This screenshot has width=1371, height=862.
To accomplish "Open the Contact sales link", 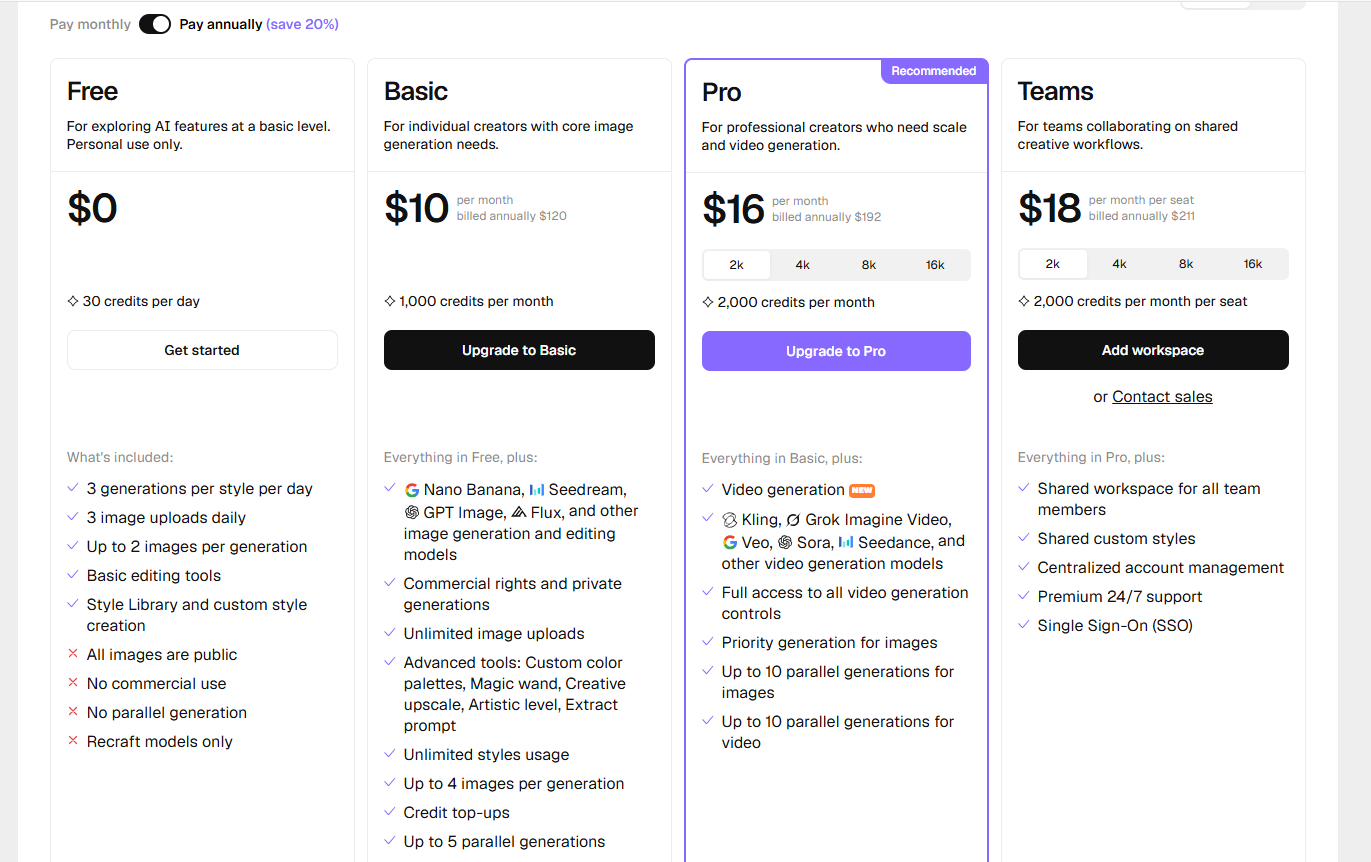I will 1162,396.
